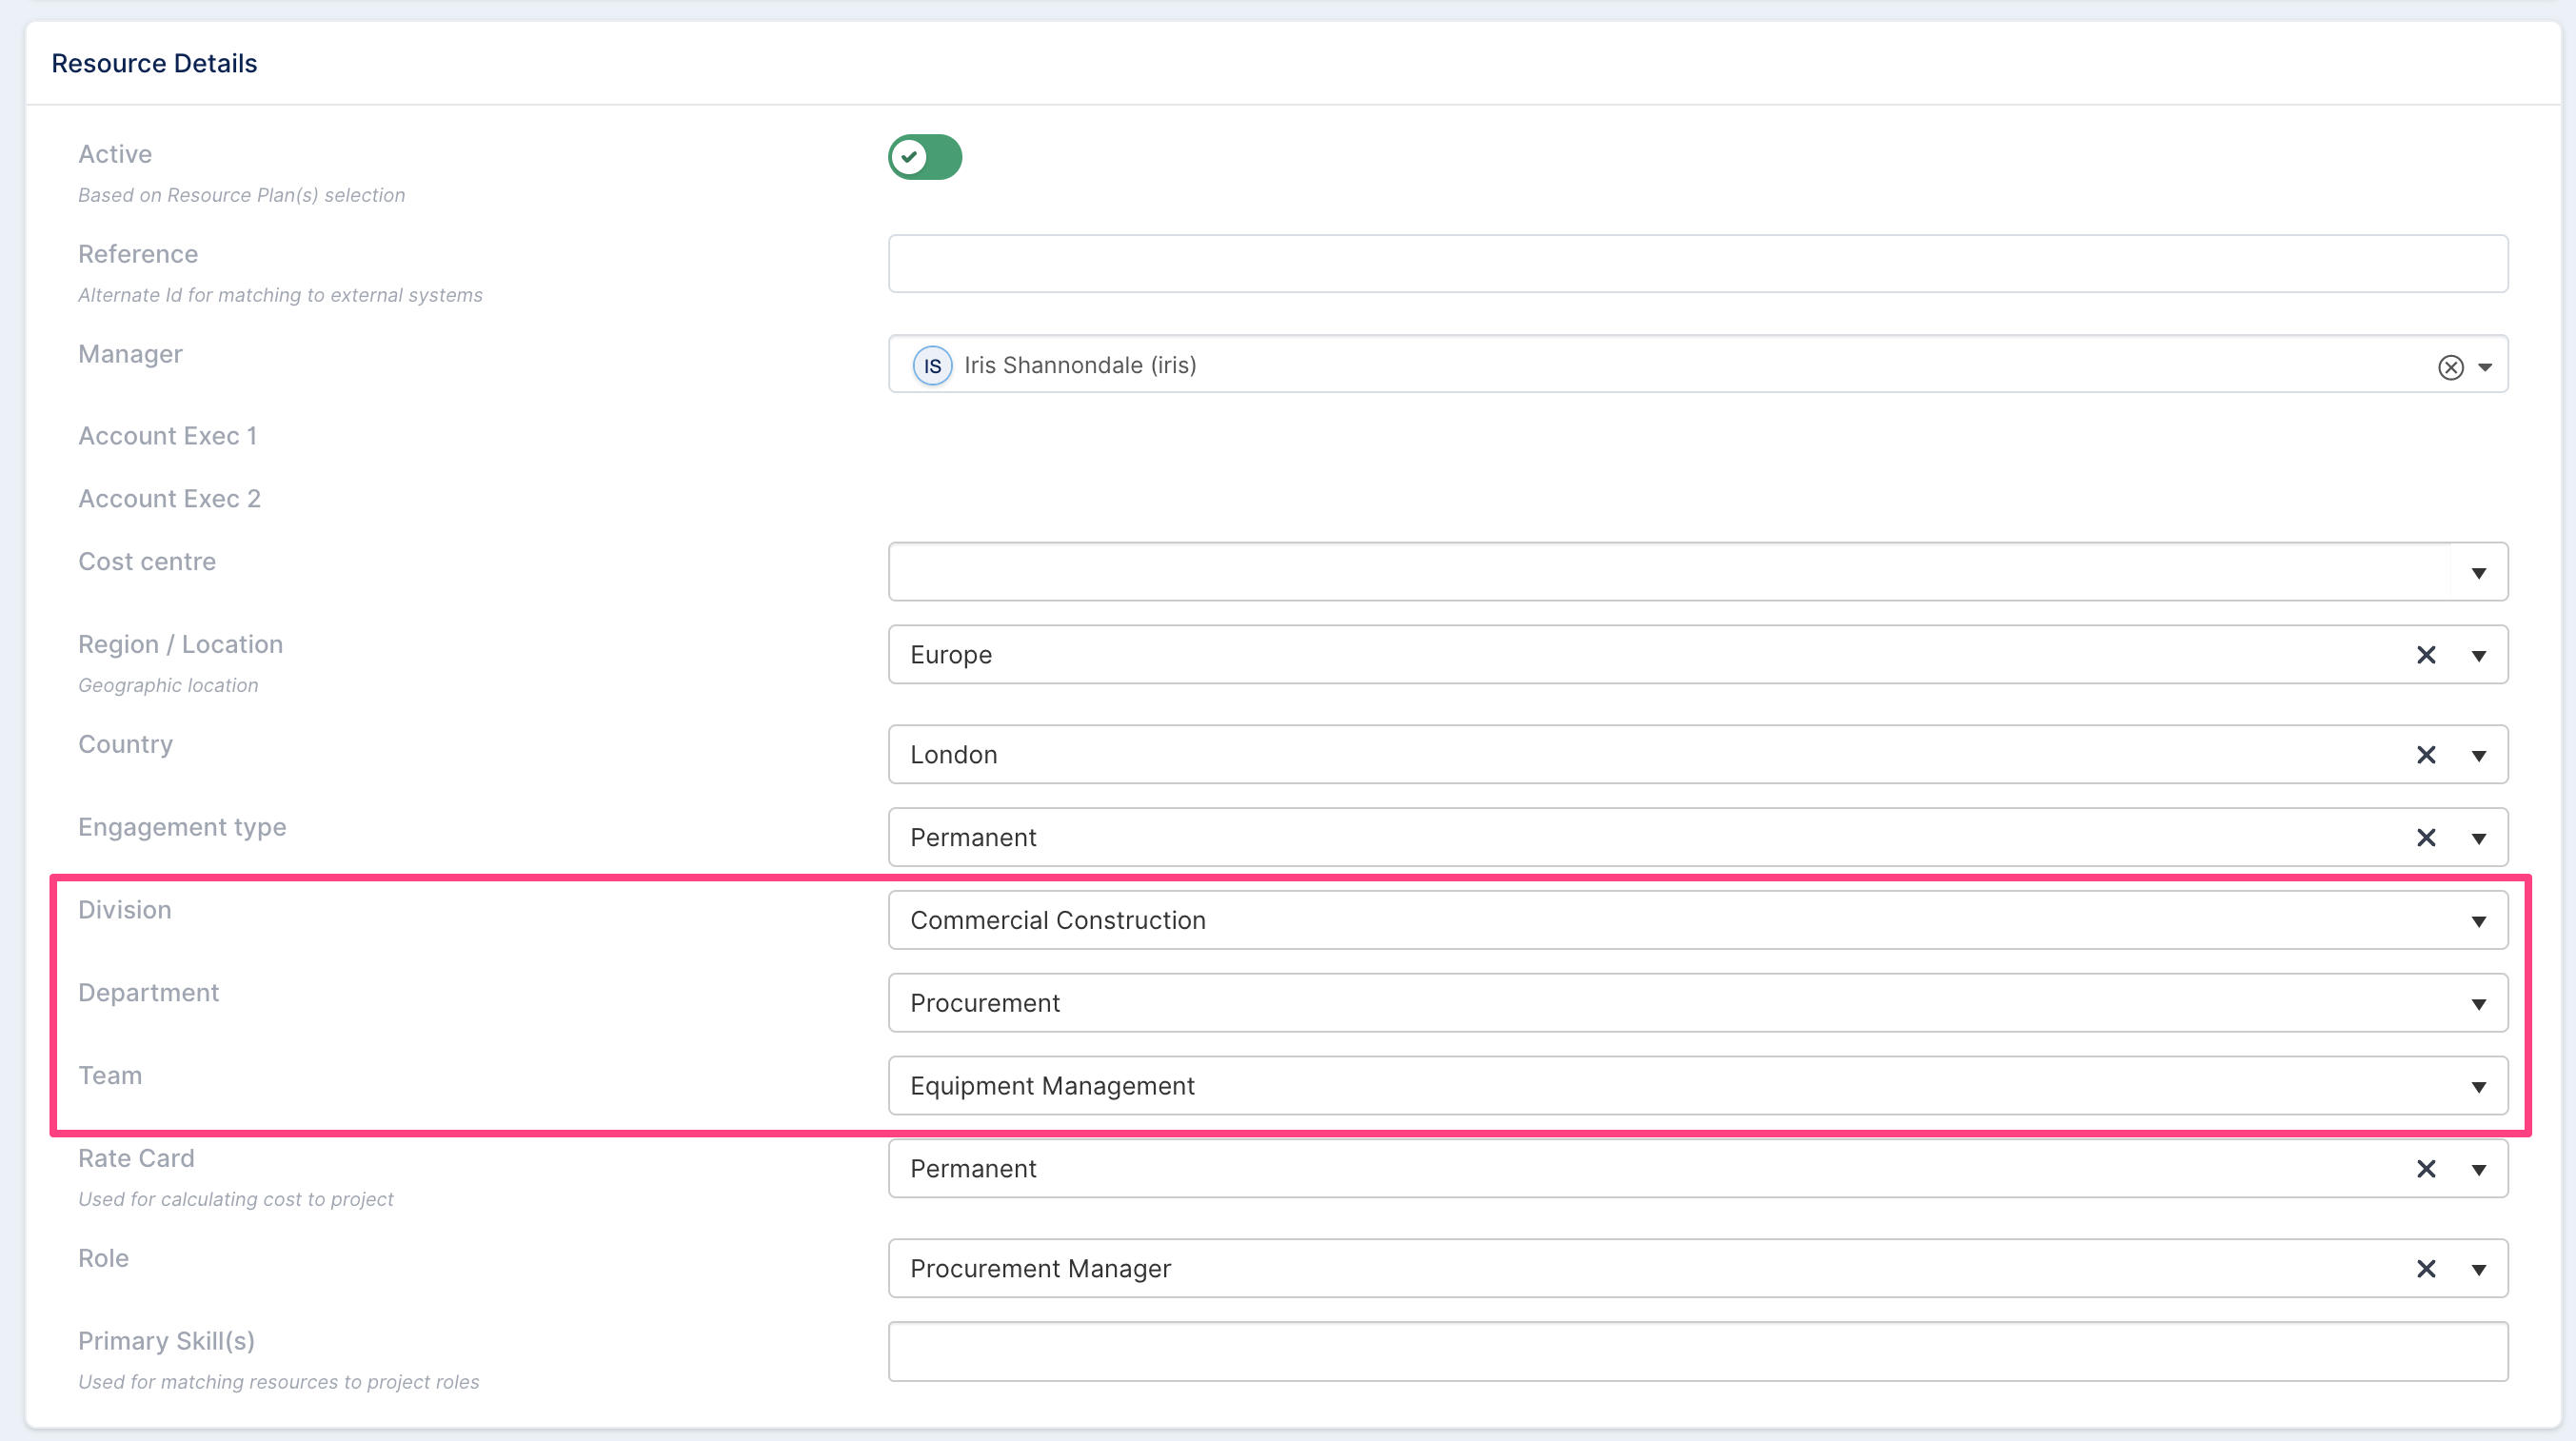The height and width of the screenshot is (1441, 2576).
Task: Expand the Region / Location dropdown arrow
Action: pos(2479,656)
